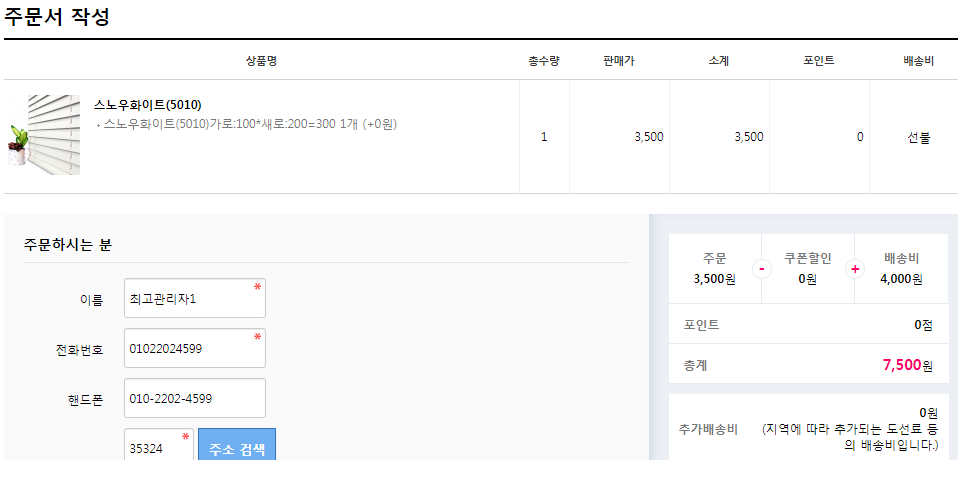Click the 총수량 column header

pyautogui.click(x=544, y=61)
